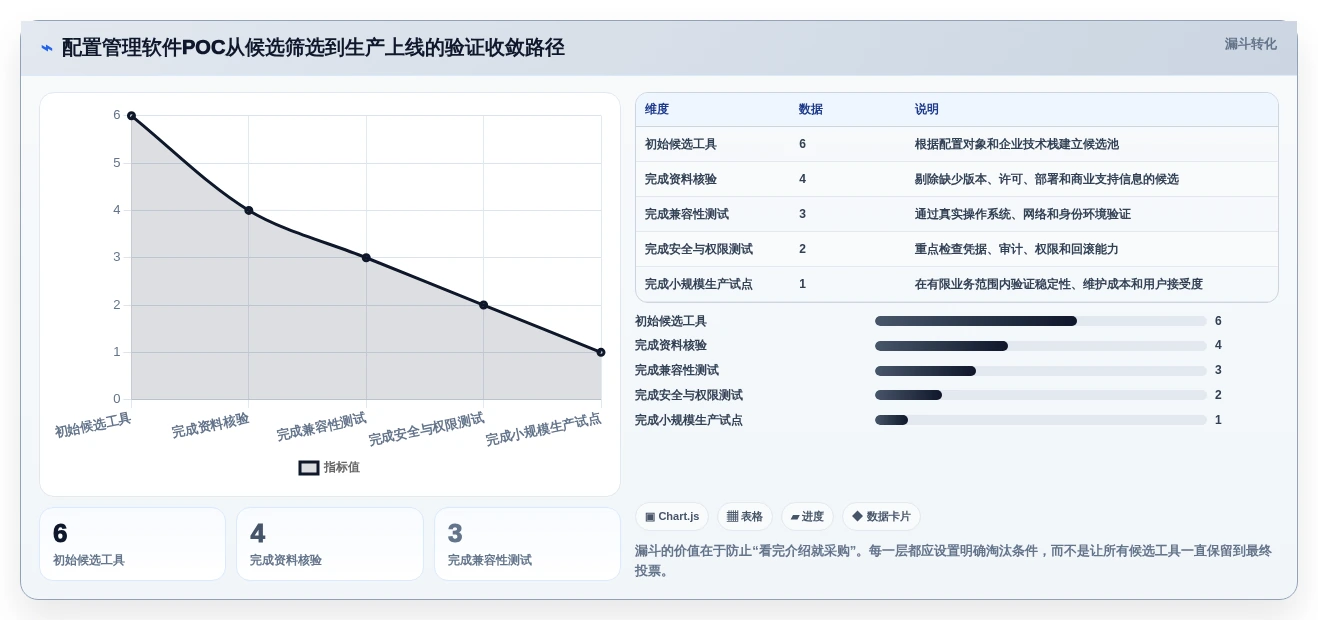Screen dimensions: 1318x620
Task: Click the 完成小规模生产试点 progress bar
Action: [1041, 420]
